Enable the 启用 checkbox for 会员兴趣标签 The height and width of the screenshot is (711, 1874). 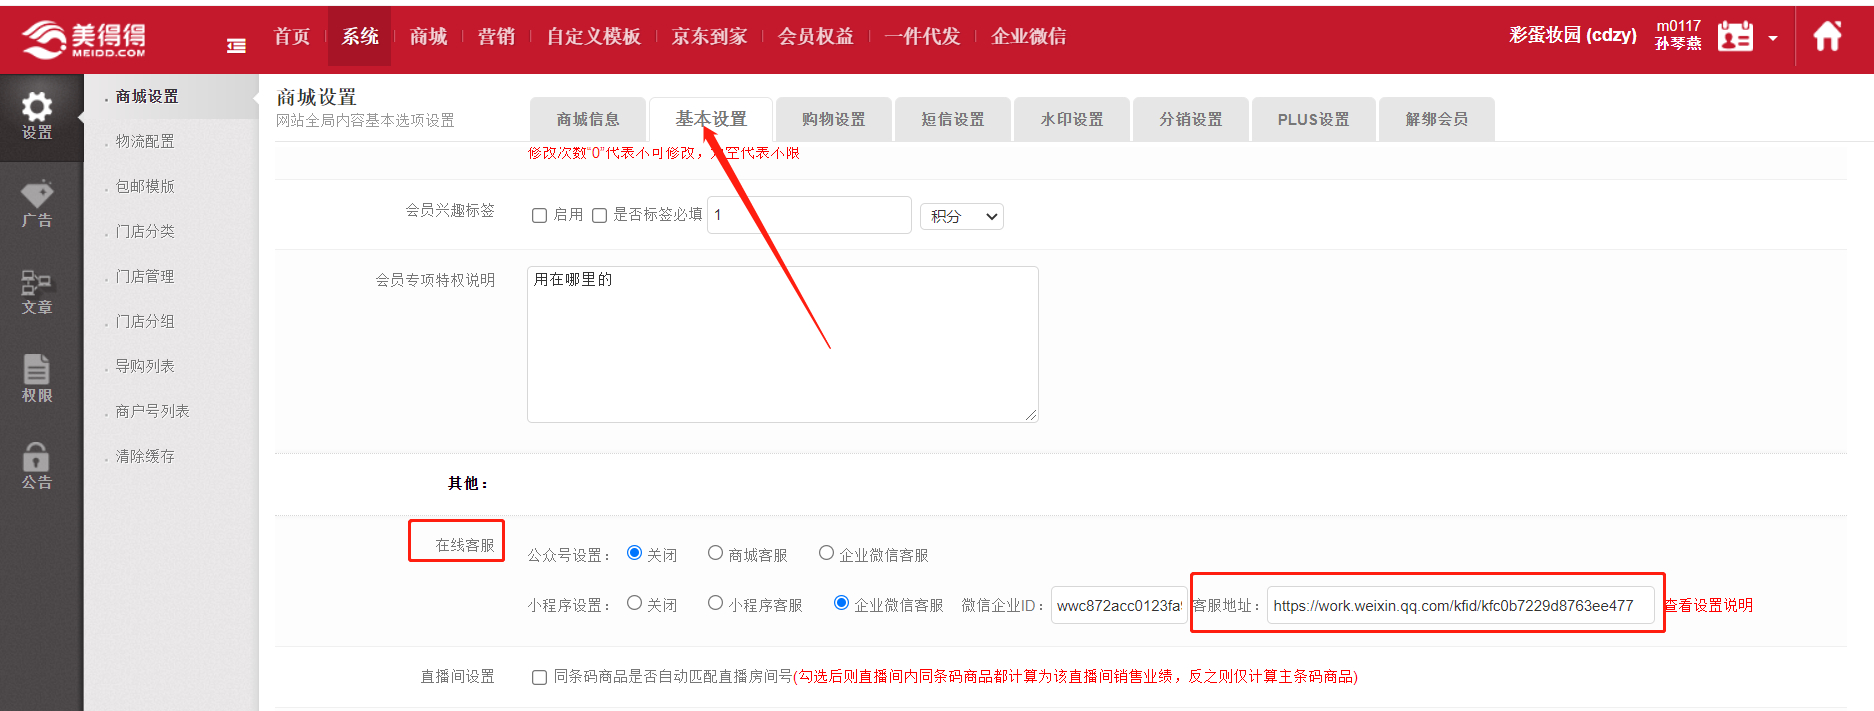point(540,216)
